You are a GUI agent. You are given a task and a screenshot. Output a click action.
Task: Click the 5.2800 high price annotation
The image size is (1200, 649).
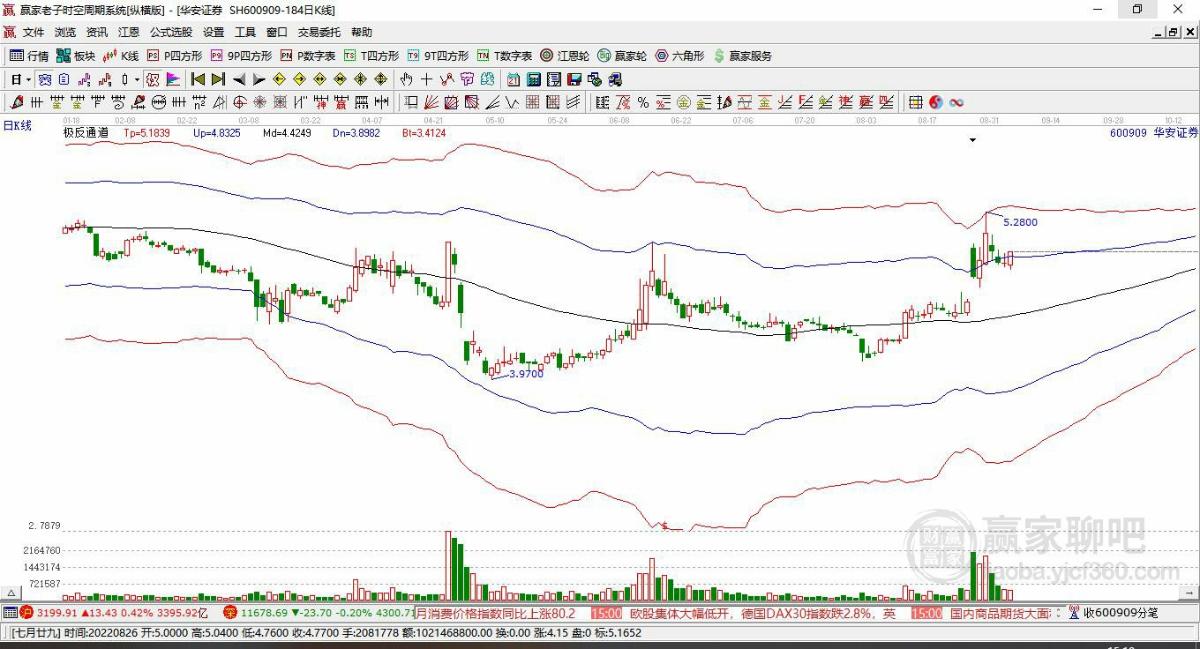(1020, 222)
